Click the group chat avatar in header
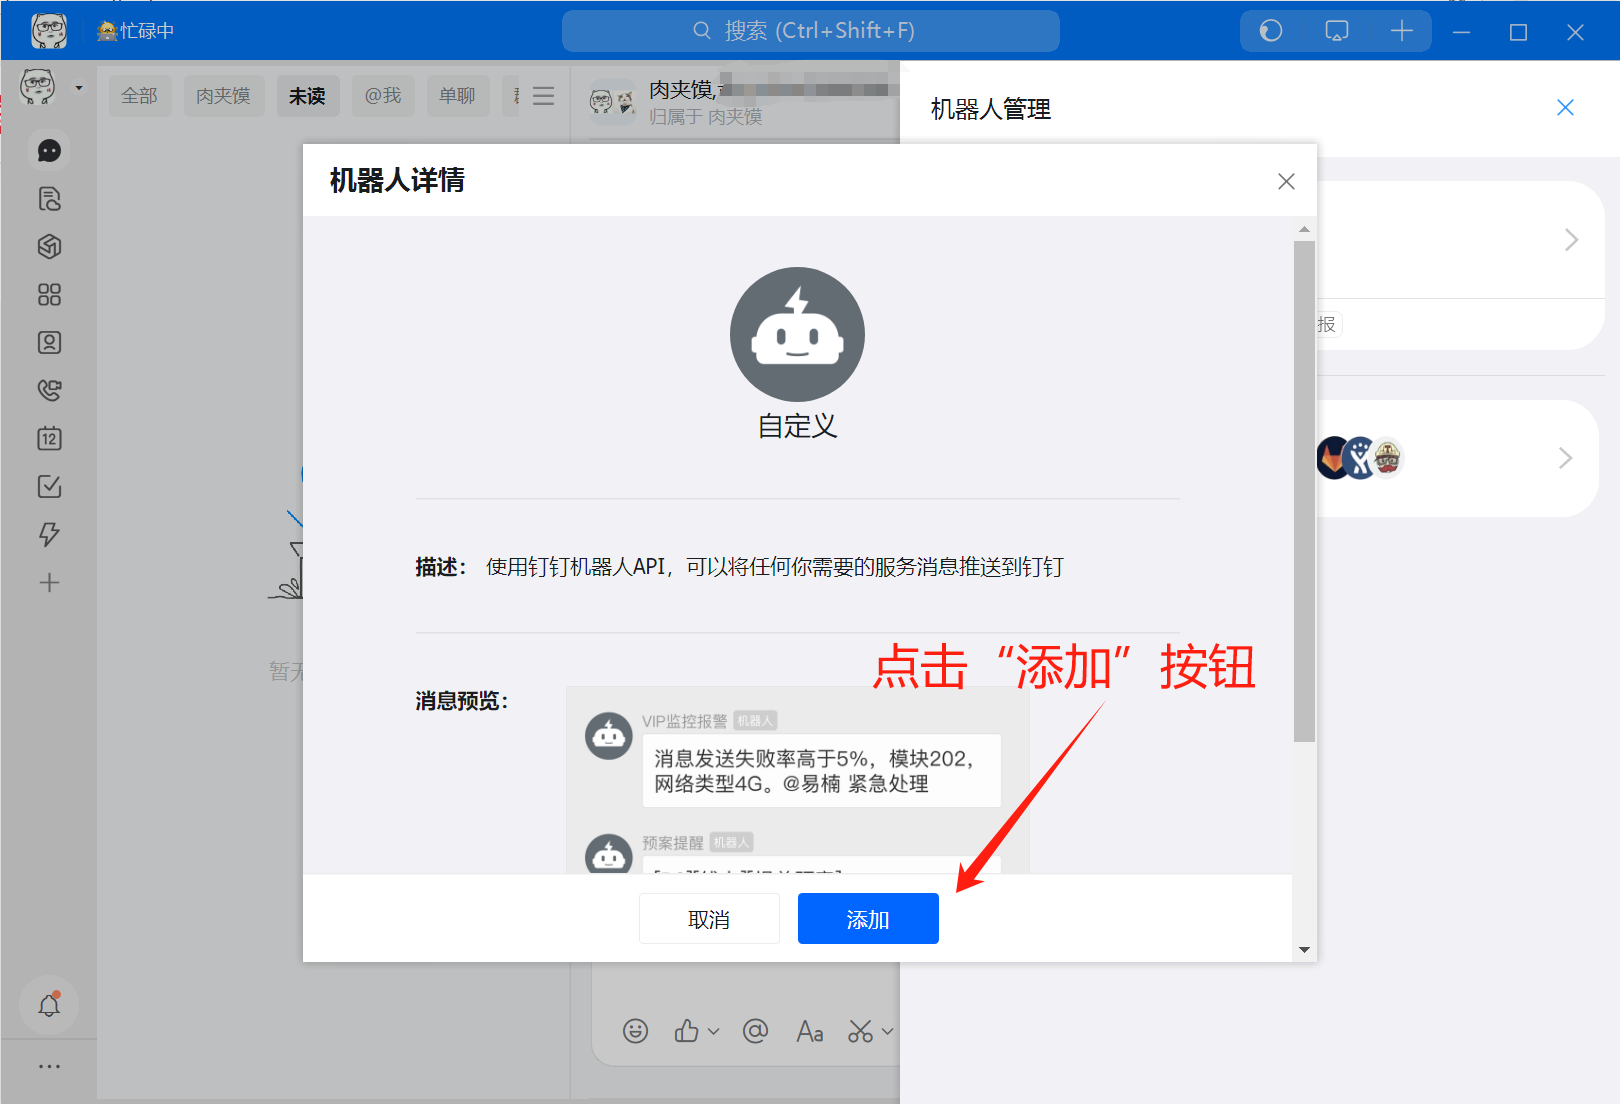The image size is (1620, 1104). click(612, 100)
